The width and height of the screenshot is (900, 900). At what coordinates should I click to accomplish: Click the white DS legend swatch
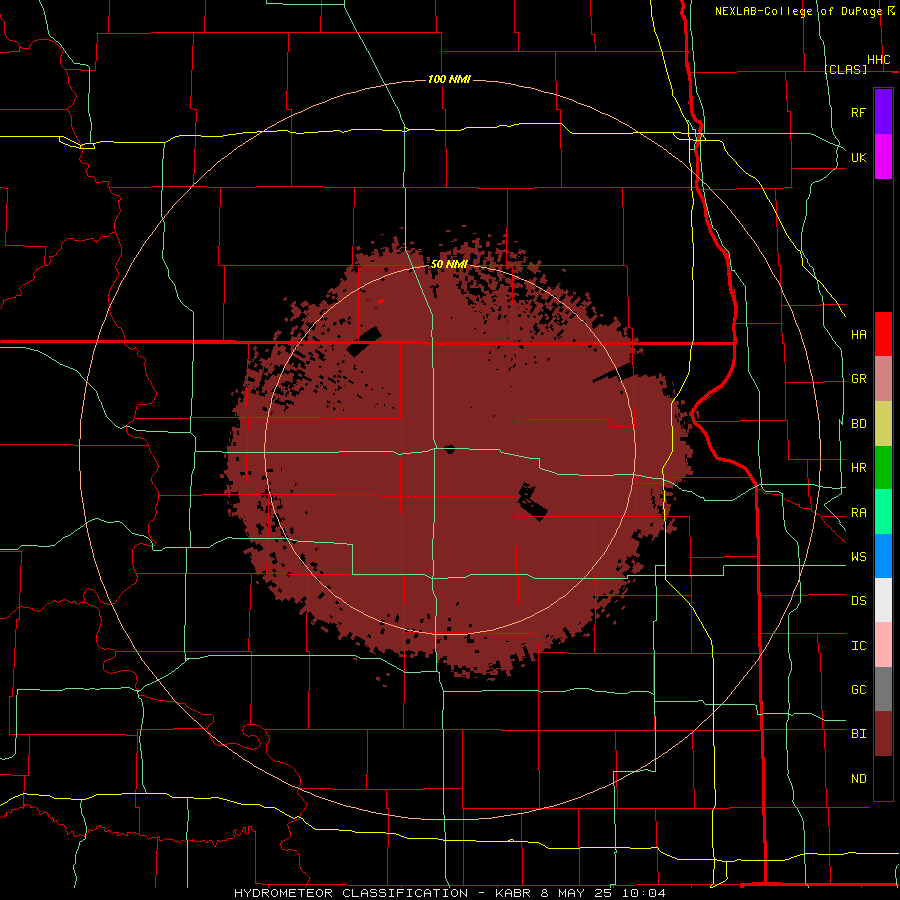883,600
